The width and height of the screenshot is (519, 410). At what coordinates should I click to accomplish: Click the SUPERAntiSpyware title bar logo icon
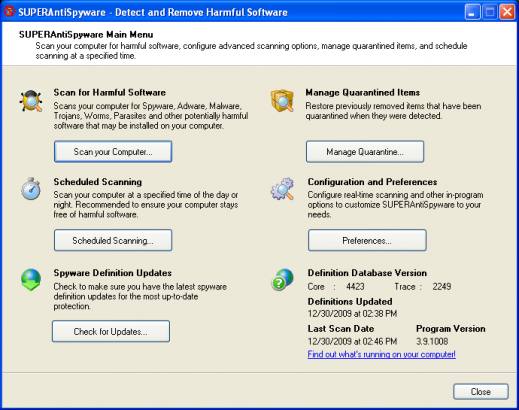point(9,12)
